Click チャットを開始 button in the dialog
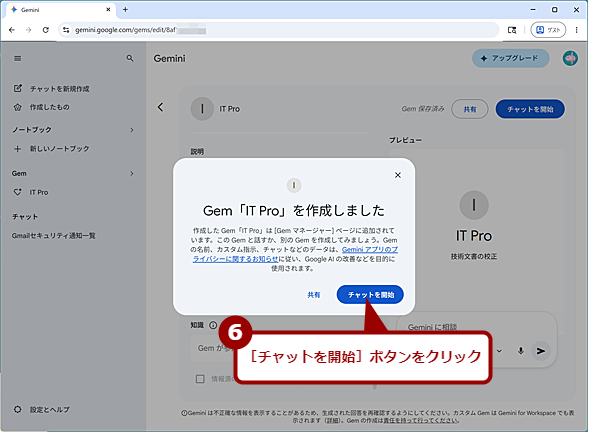 coord(370,295)
